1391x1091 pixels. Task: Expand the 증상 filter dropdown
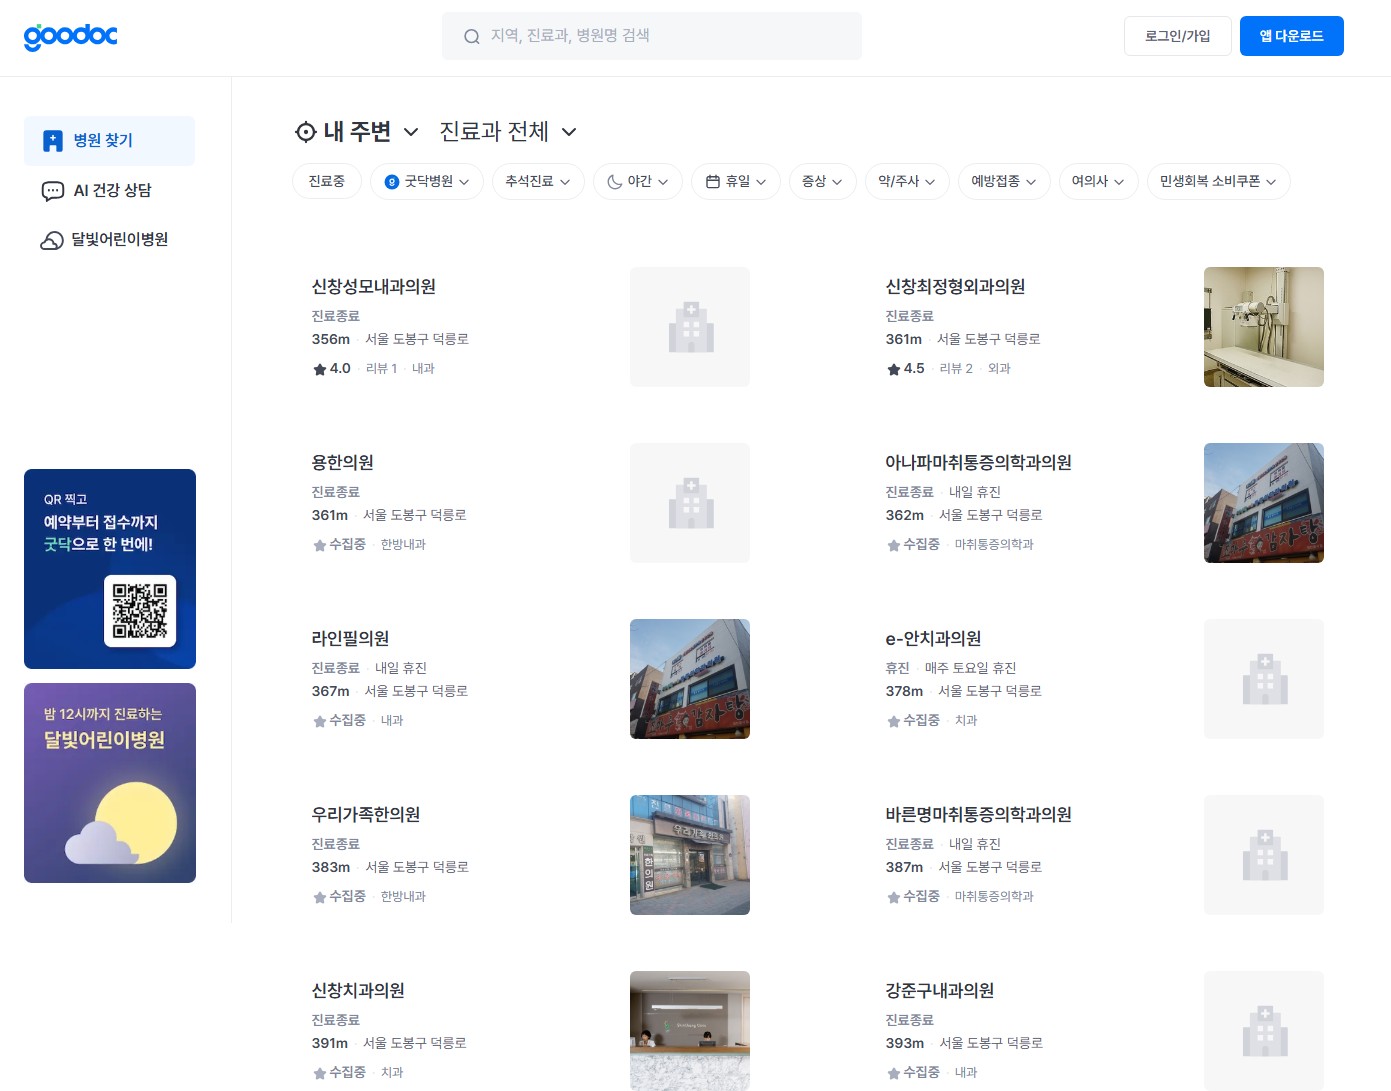pos(822,181)
